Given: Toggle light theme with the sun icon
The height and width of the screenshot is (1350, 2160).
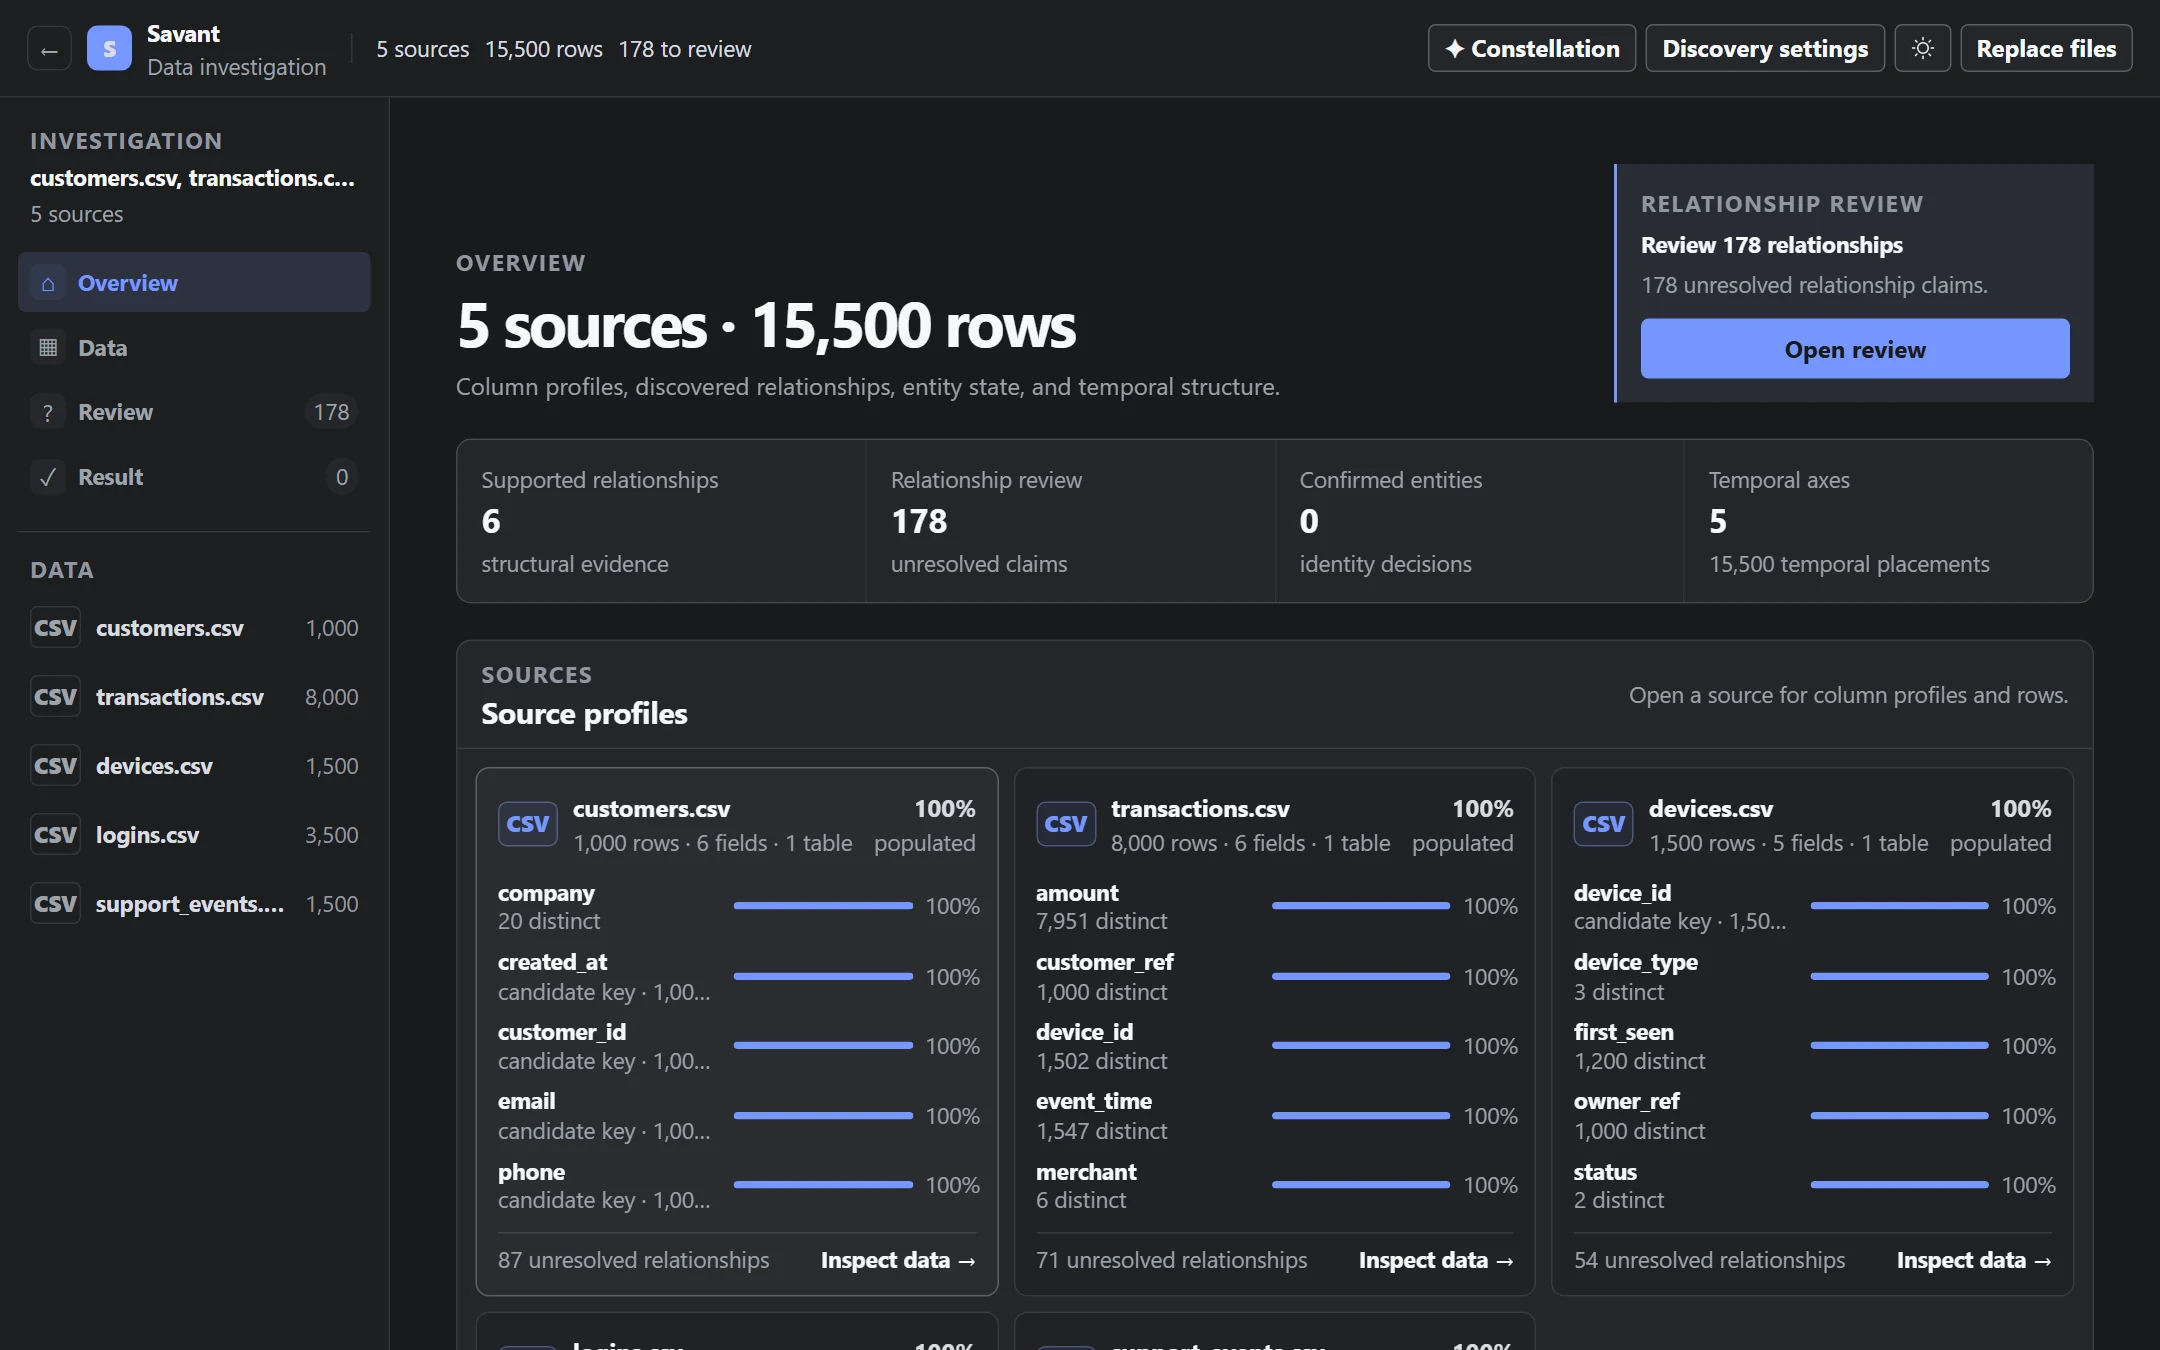Looking at the screenshot, I should coord(1922,49).
